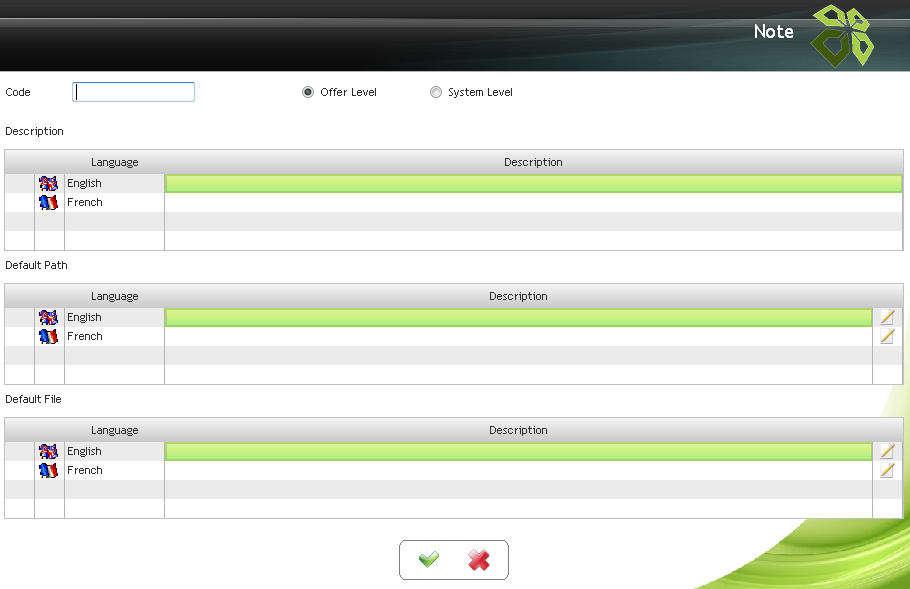Screen dimensions: 910x589
Task: Click Language column header in Description table
Action: [x=114, y=162]
